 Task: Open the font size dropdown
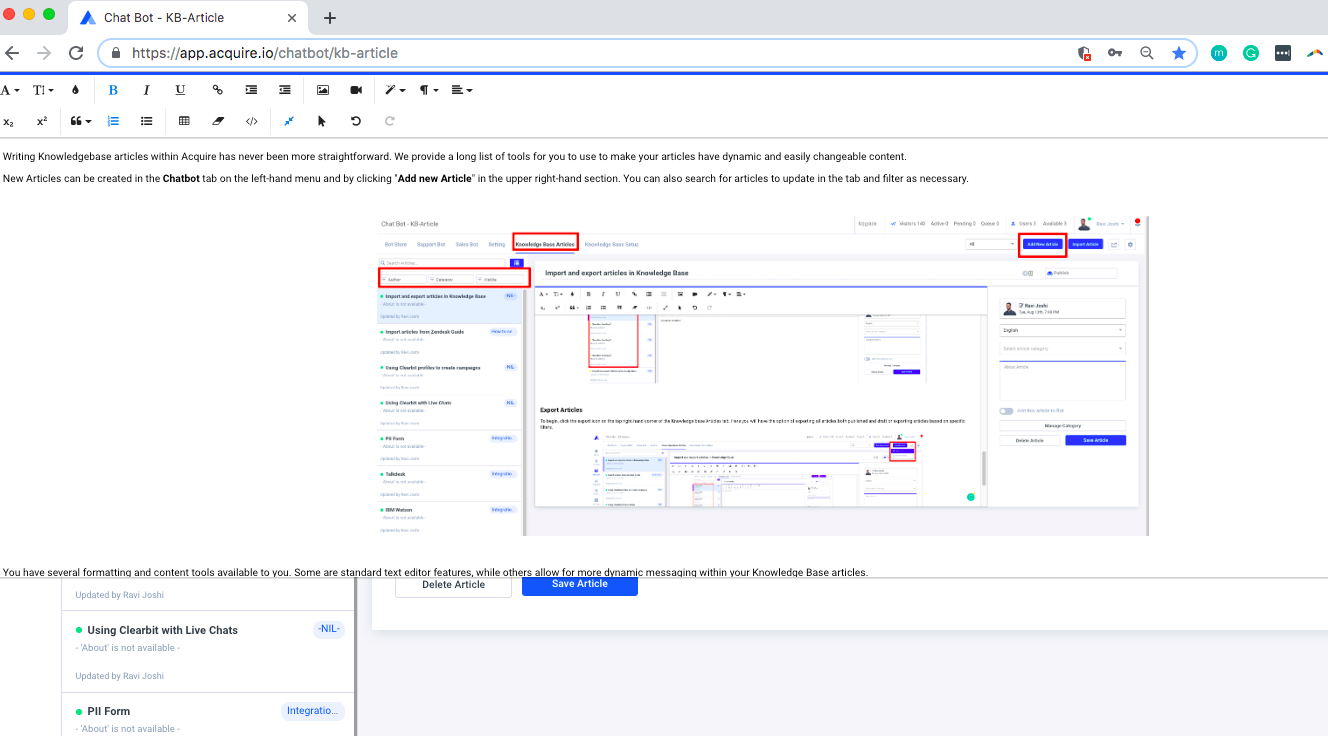click(43, 90)
